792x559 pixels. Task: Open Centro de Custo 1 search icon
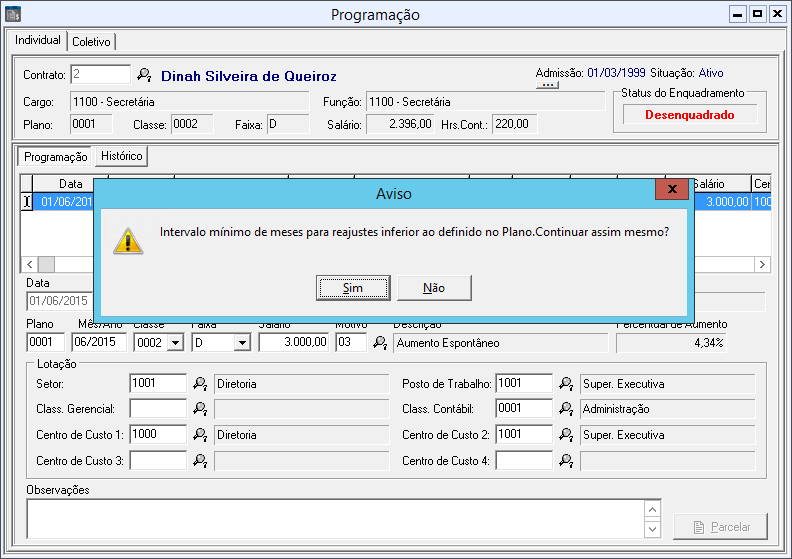click(x=200, y=435)
